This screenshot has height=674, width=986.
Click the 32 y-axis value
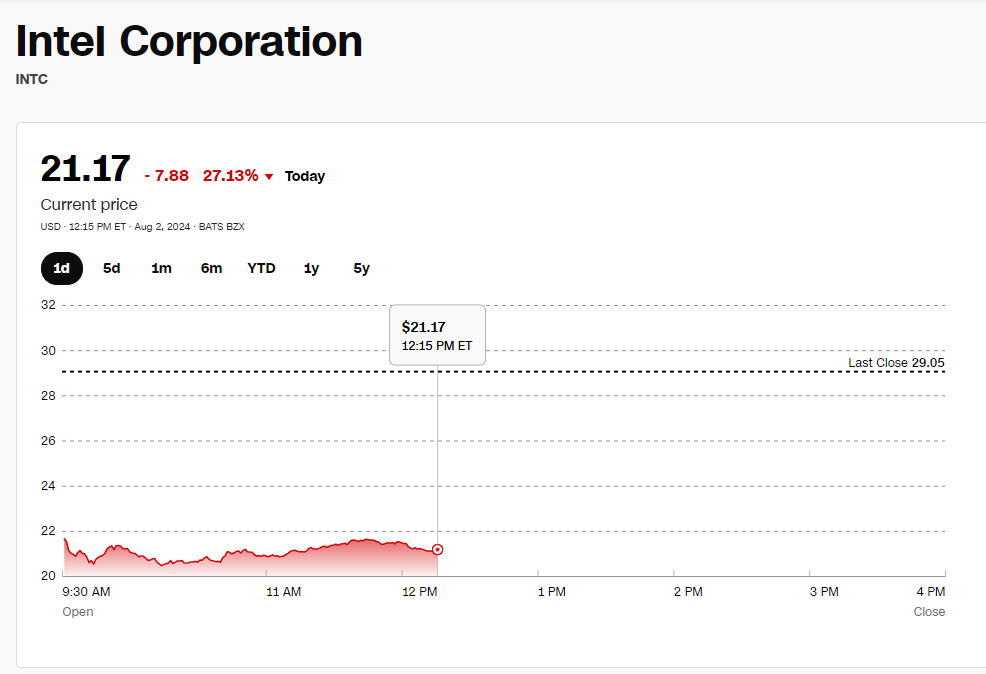pos(48,305)
